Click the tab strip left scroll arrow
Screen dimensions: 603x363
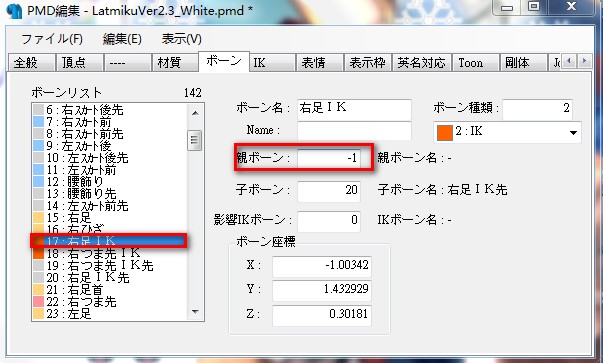click(x=569, y=61)
